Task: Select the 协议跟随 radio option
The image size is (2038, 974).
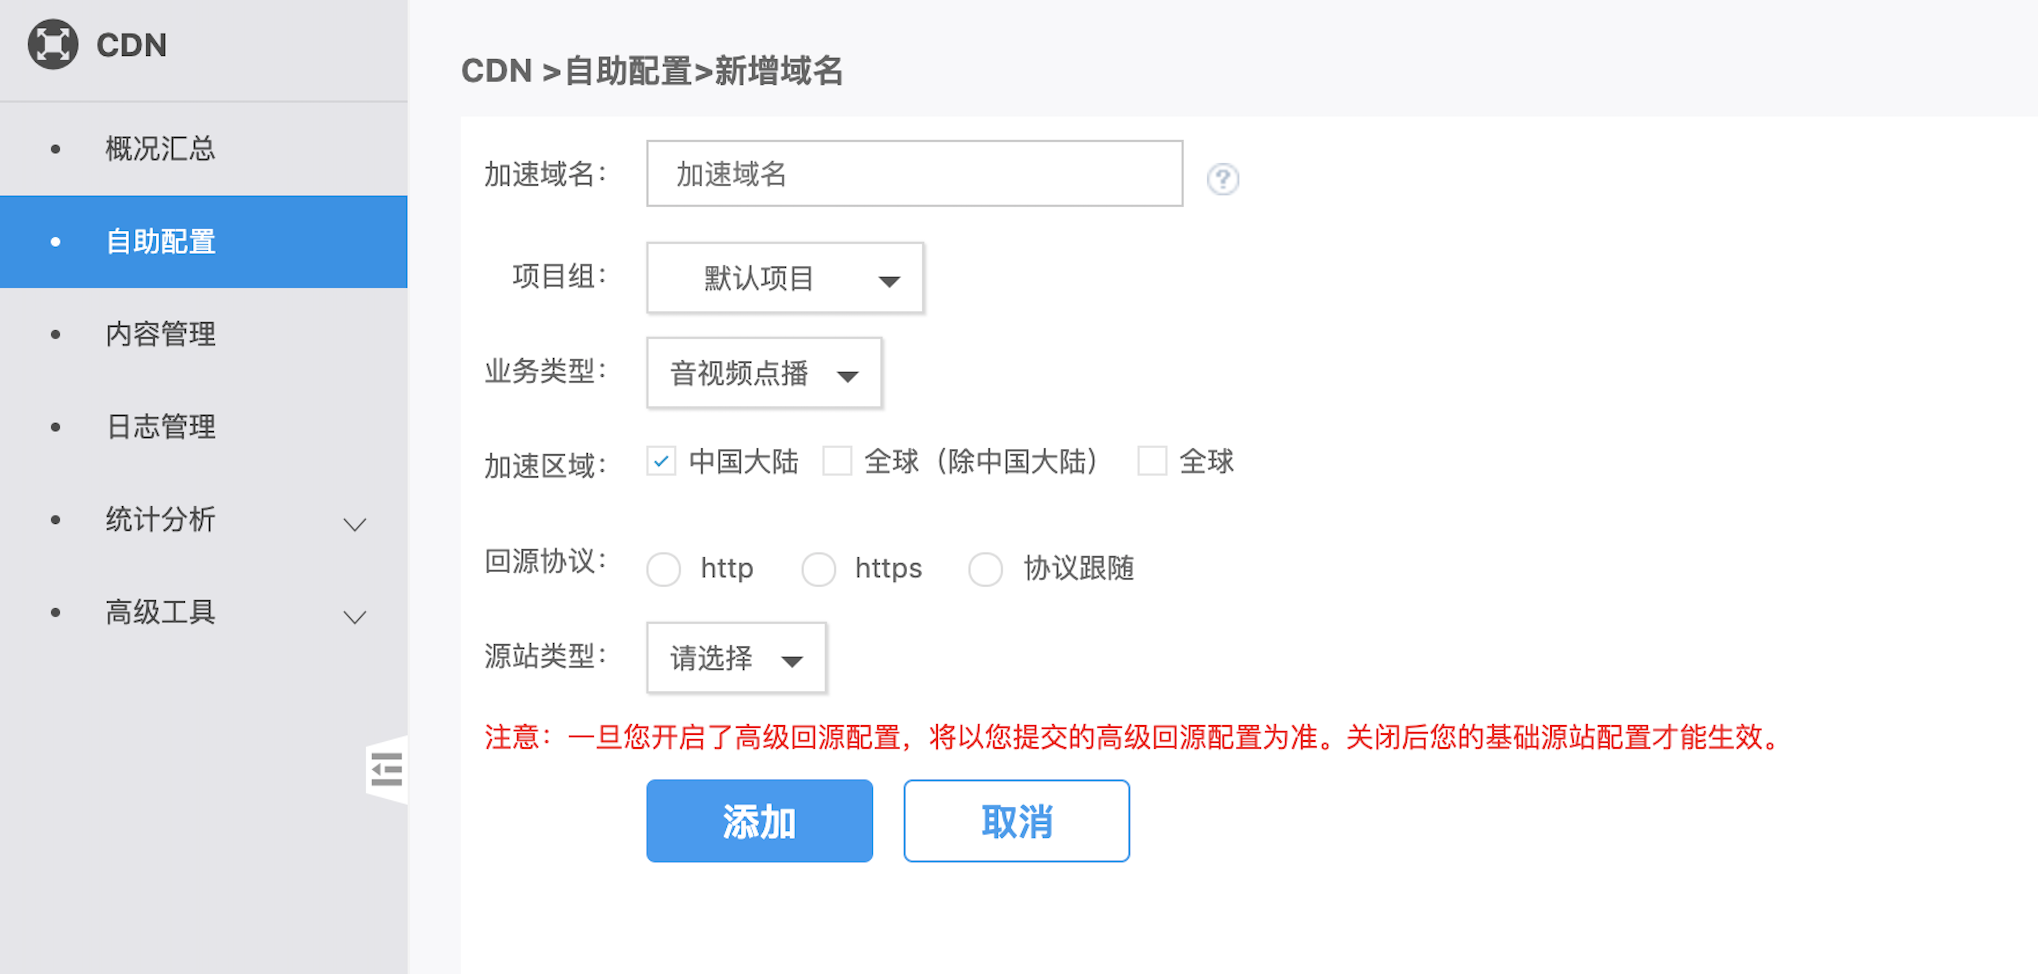Action: [x=985, y=569]
